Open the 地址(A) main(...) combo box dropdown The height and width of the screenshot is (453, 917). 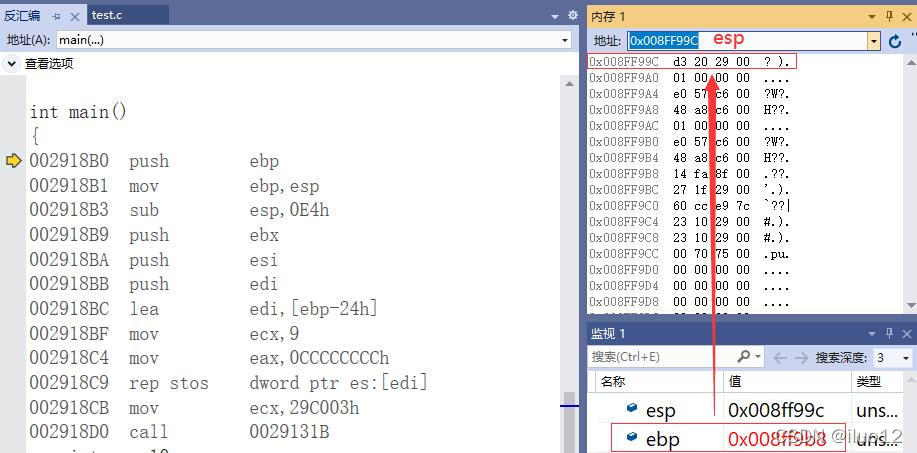pyautogui.click(x=565, y=40)
